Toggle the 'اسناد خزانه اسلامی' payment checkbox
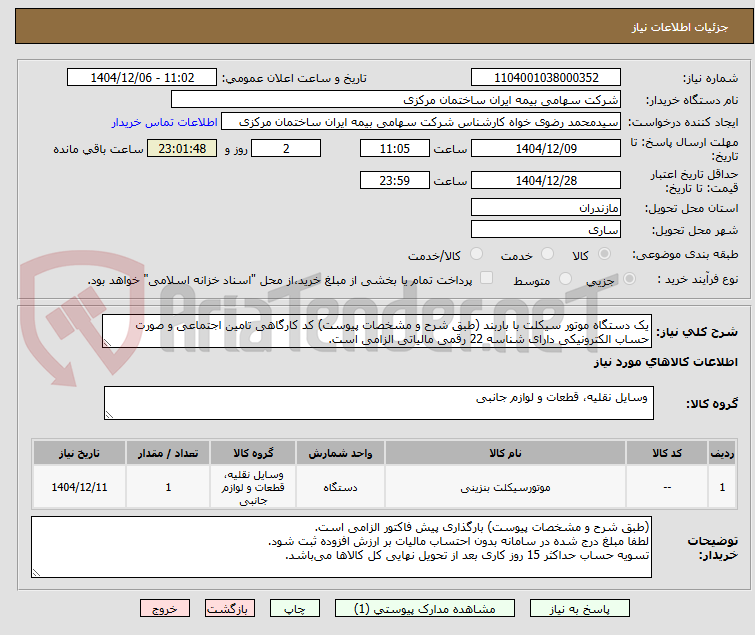755x635 pixels. click(487, 278)
